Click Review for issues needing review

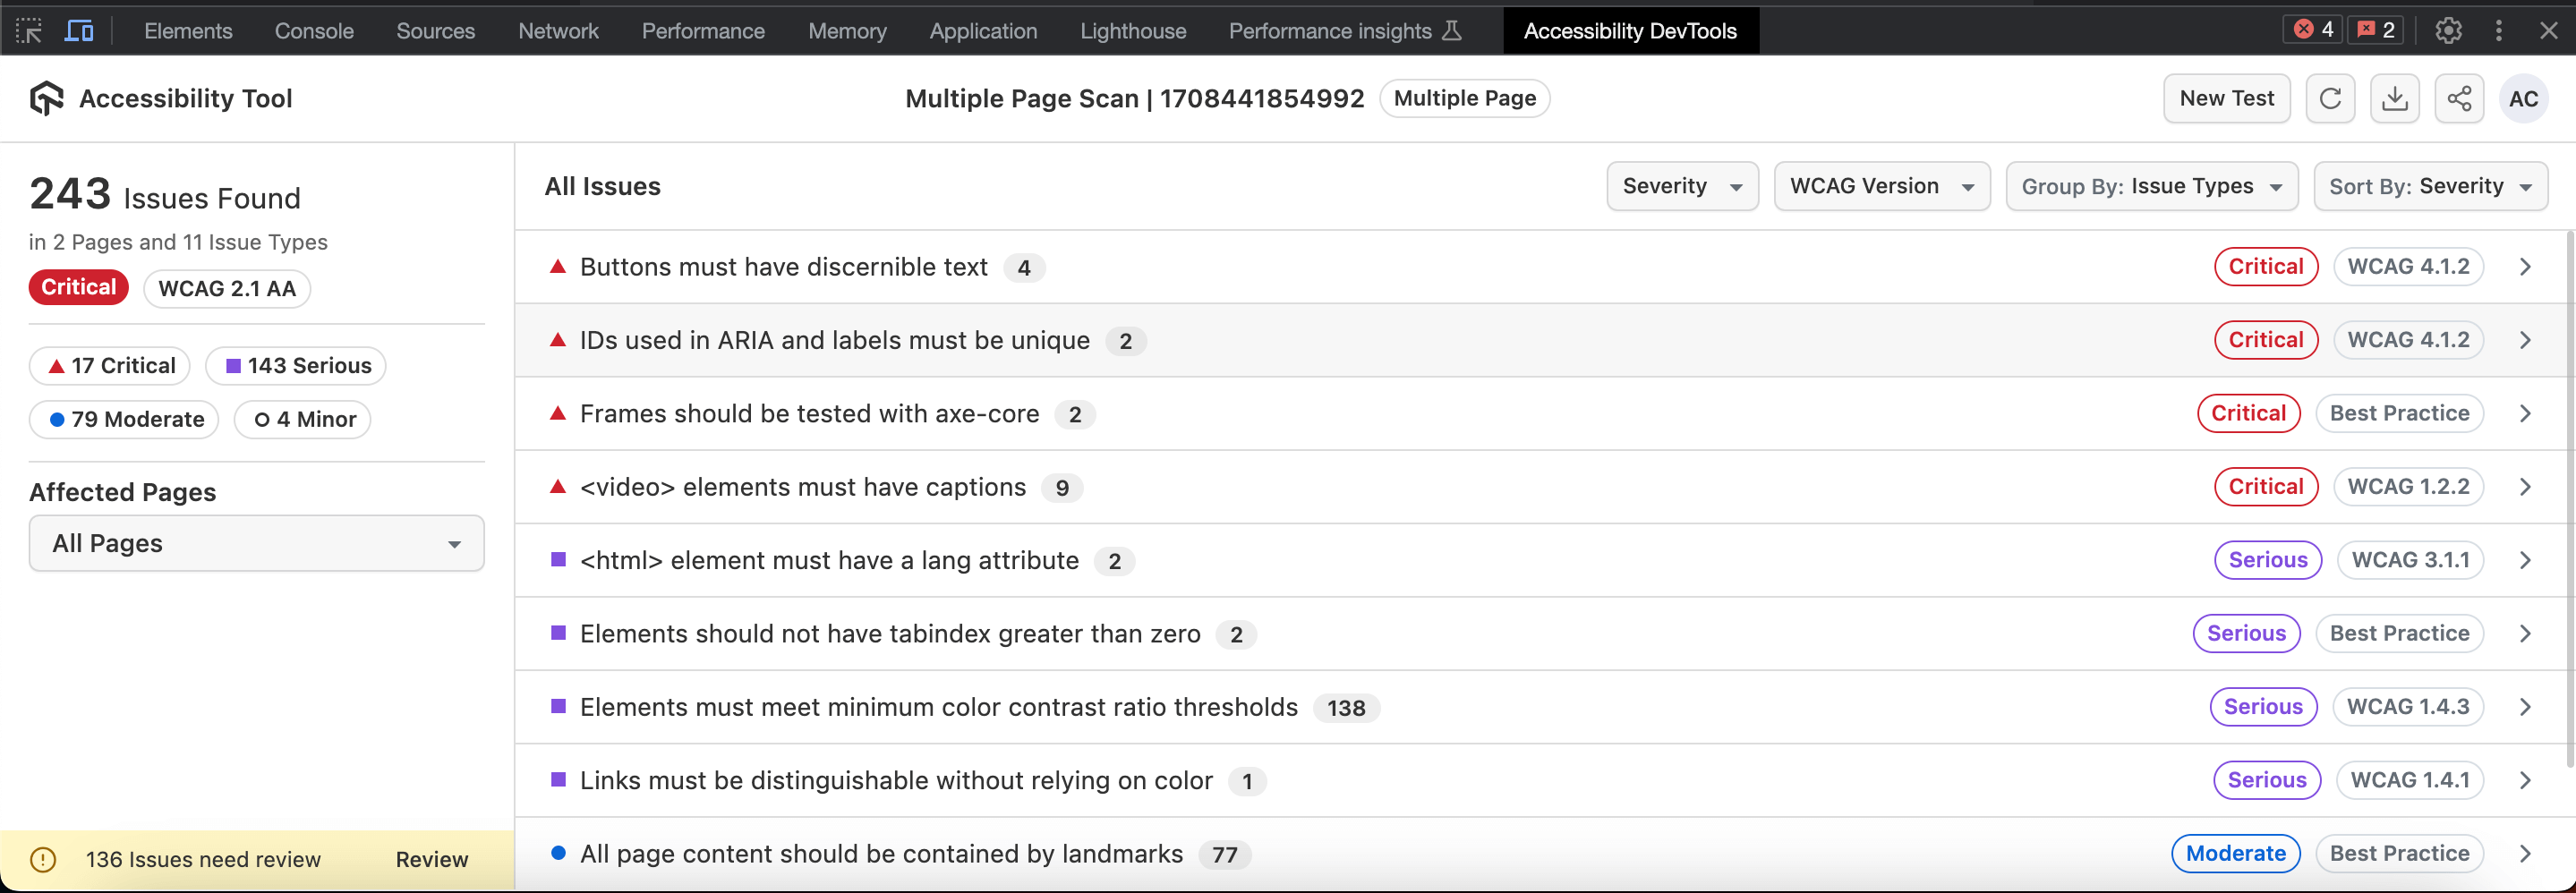pos(431,860)
